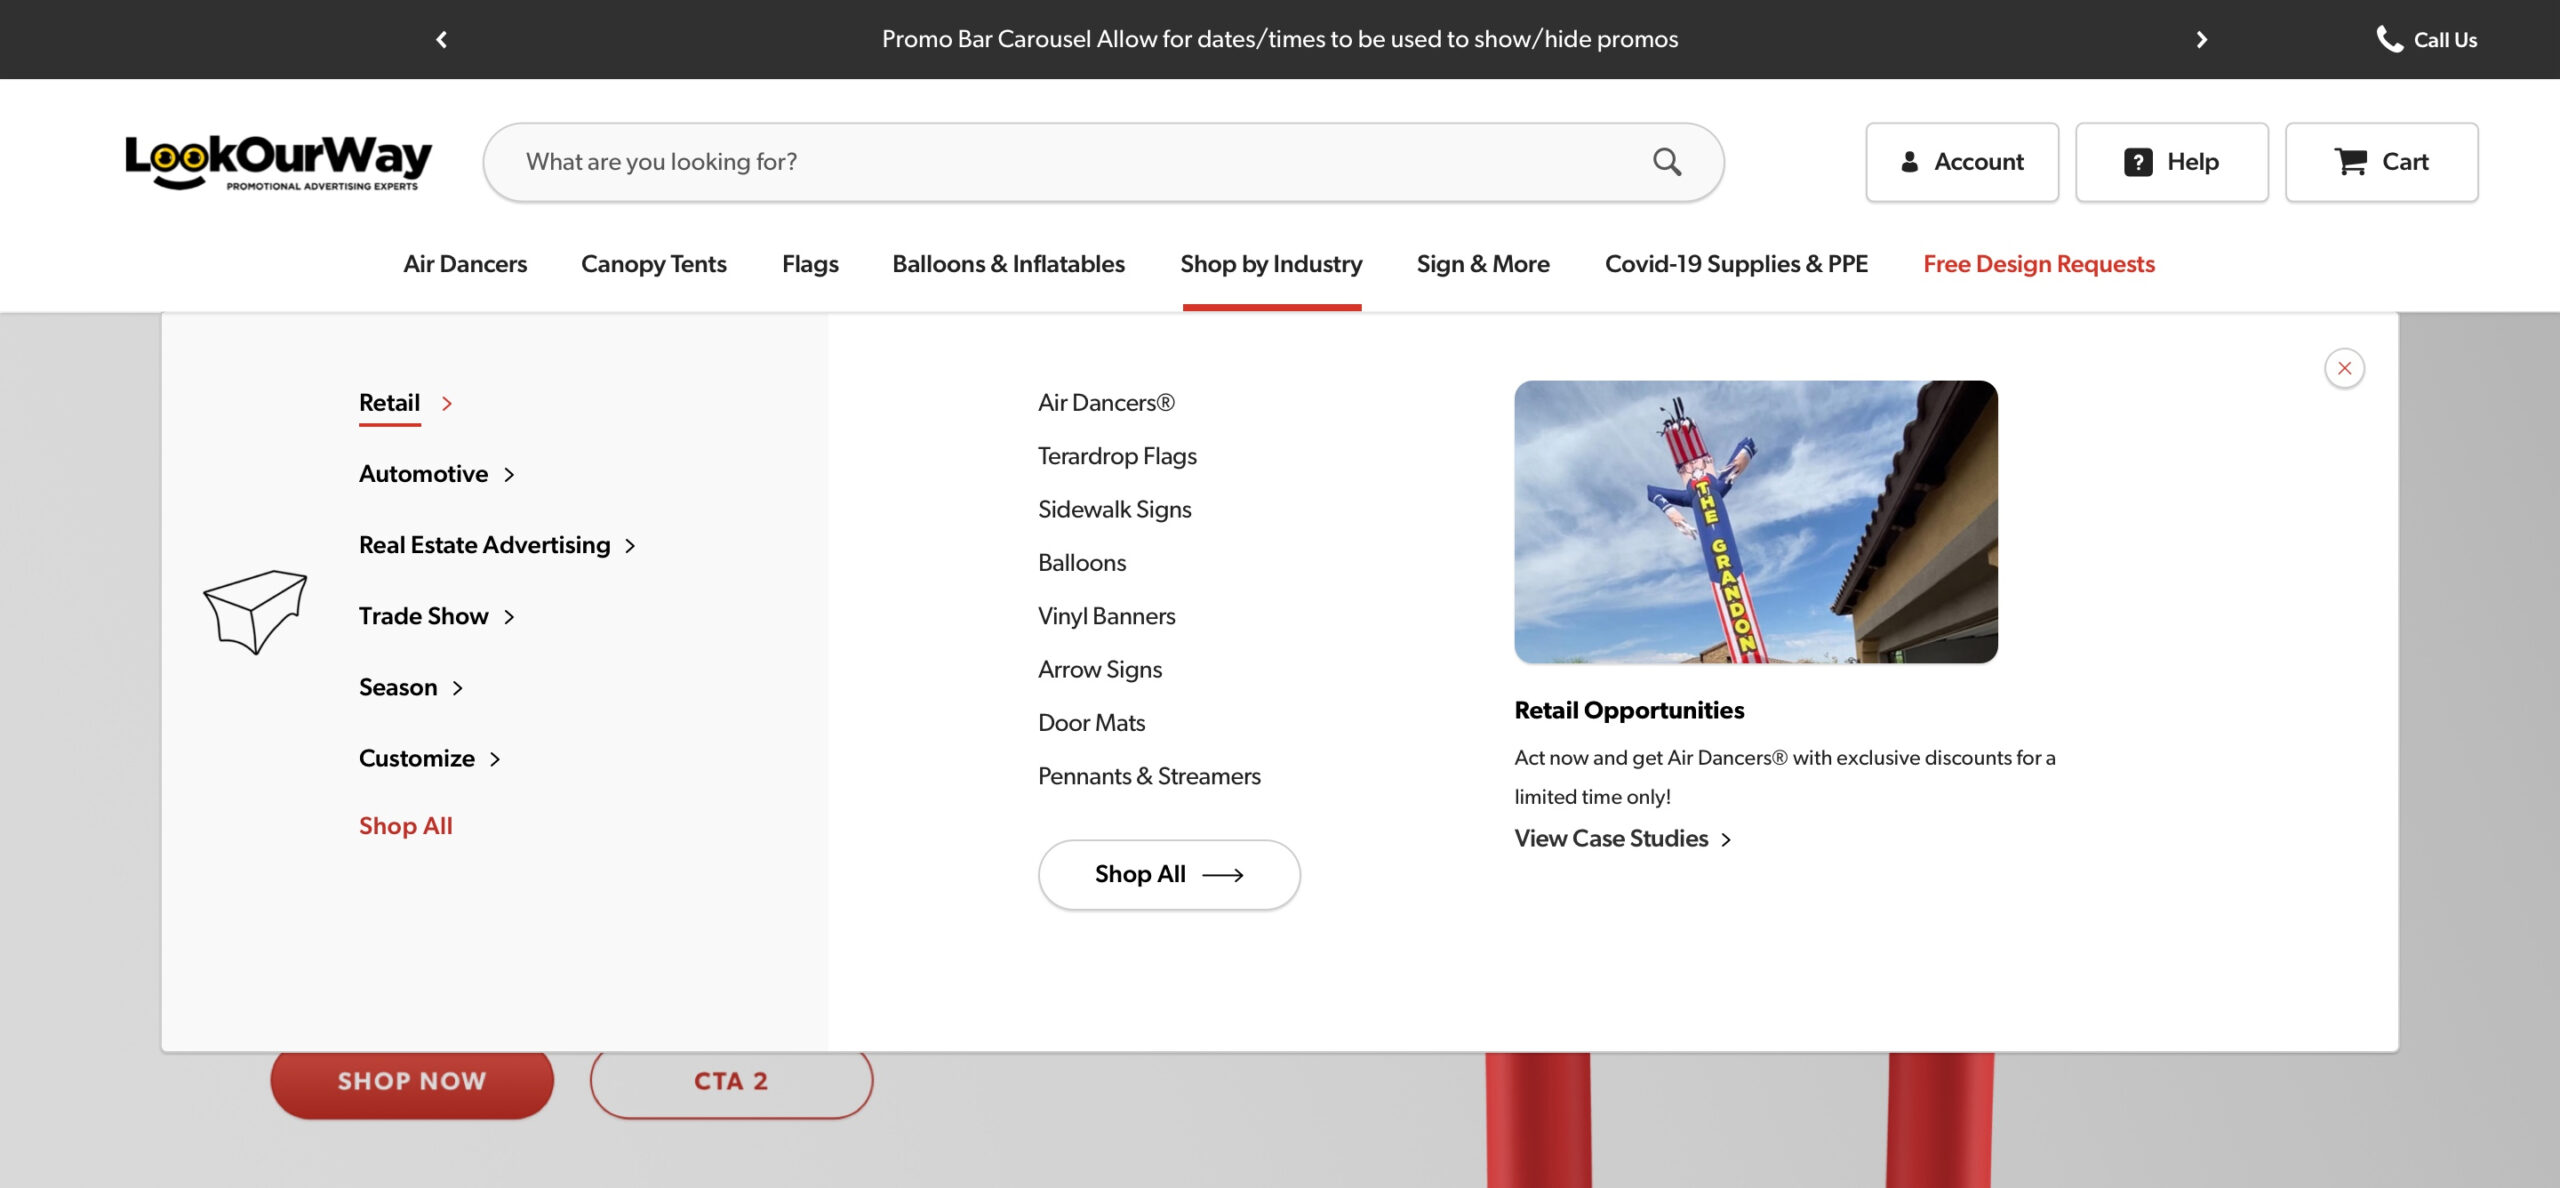Go to previous promo with left arrow
2560x1188 pixels.
pyautogui.click(x=441, y=39)
